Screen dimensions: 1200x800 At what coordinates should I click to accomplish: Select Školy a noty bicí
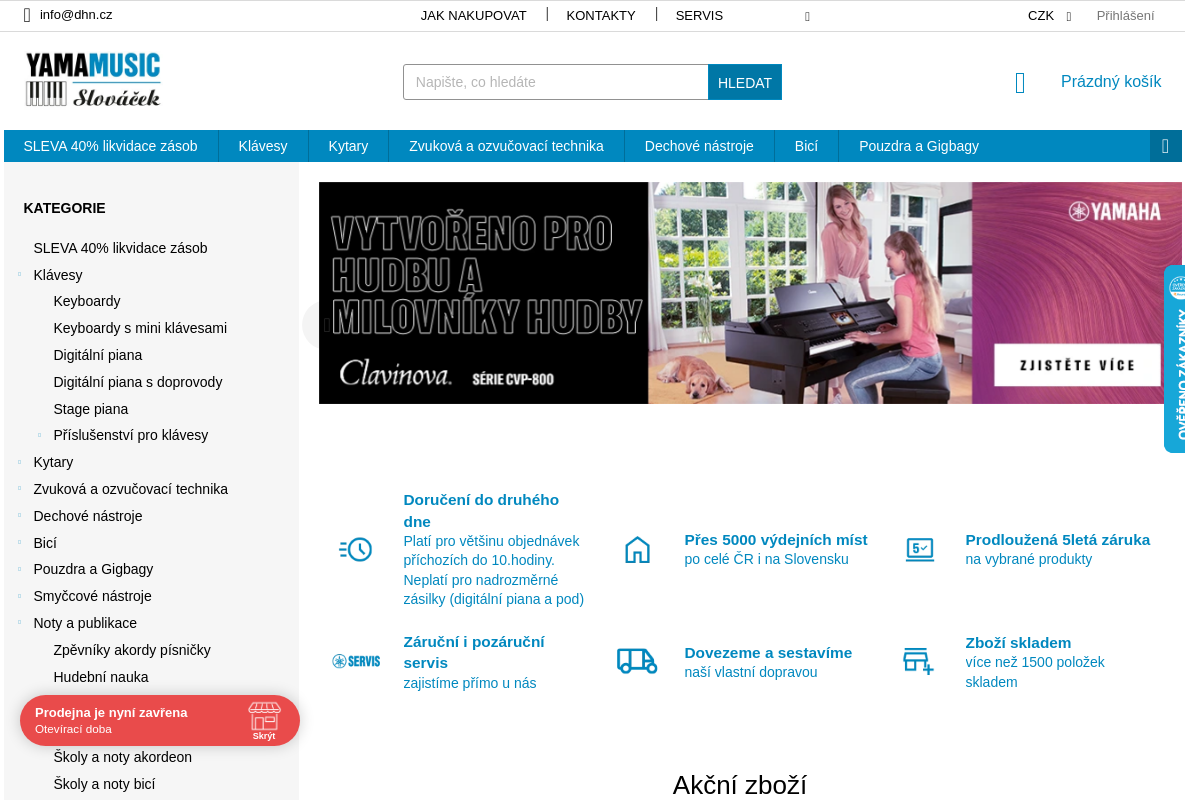pos(104,784)
